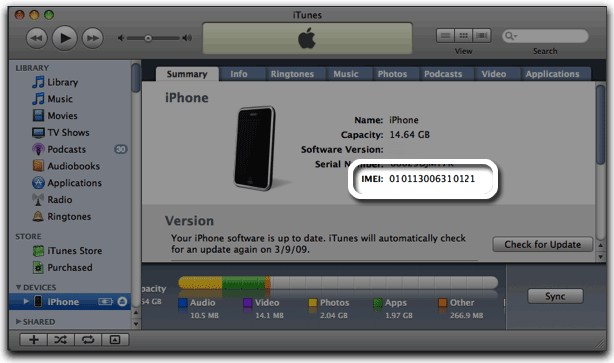Image resolution: width=614 pixels, height=363 pixels.
Task: Click the Sync button
Action: click(x=555, y=296)
